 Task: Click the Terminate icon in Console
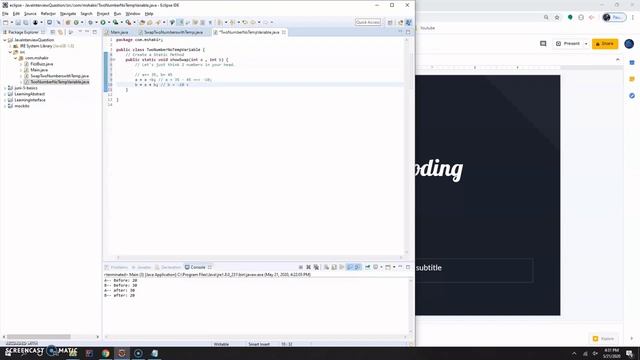(301, 267)
